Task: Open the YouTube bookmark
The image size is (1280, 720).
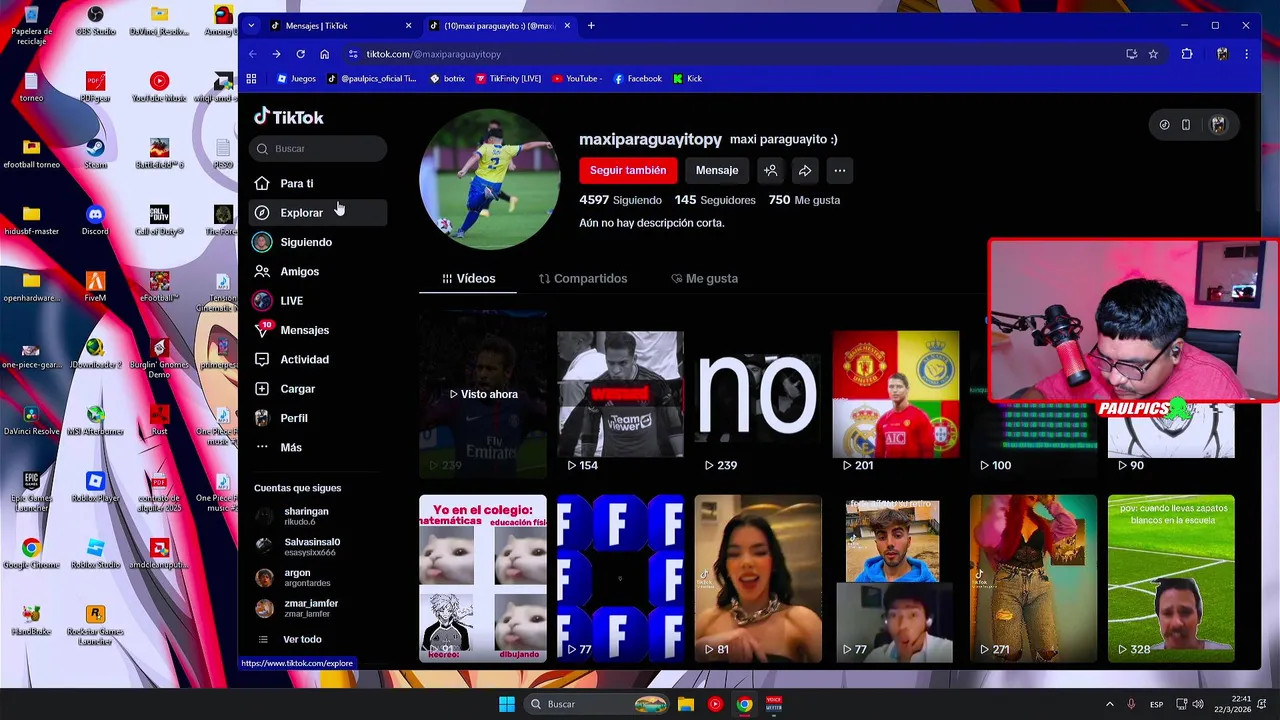Action: 577,78
